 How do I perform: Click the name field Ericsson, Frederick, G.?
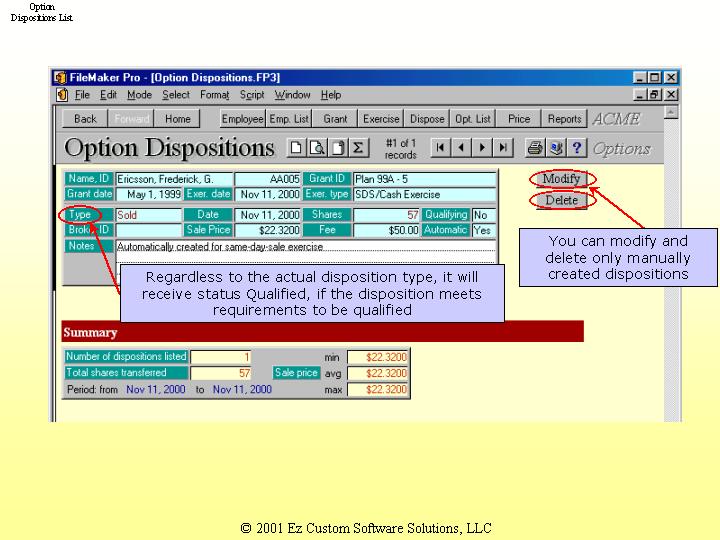pos(174,179)
